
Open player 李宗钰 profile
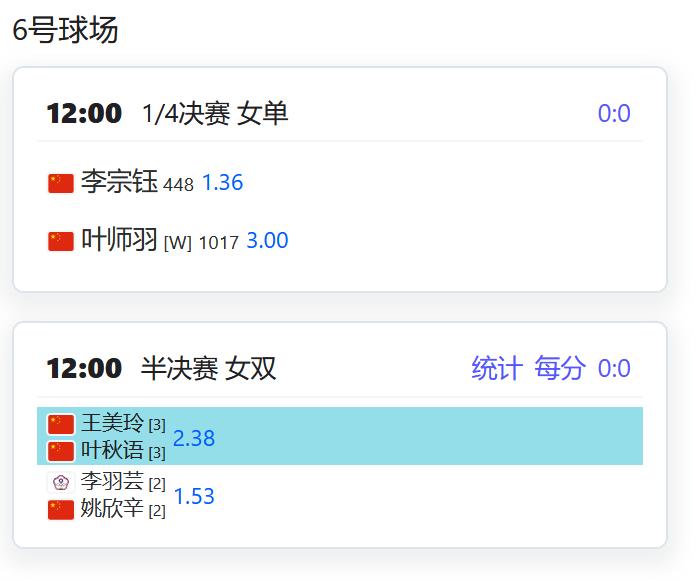(119, 182)
